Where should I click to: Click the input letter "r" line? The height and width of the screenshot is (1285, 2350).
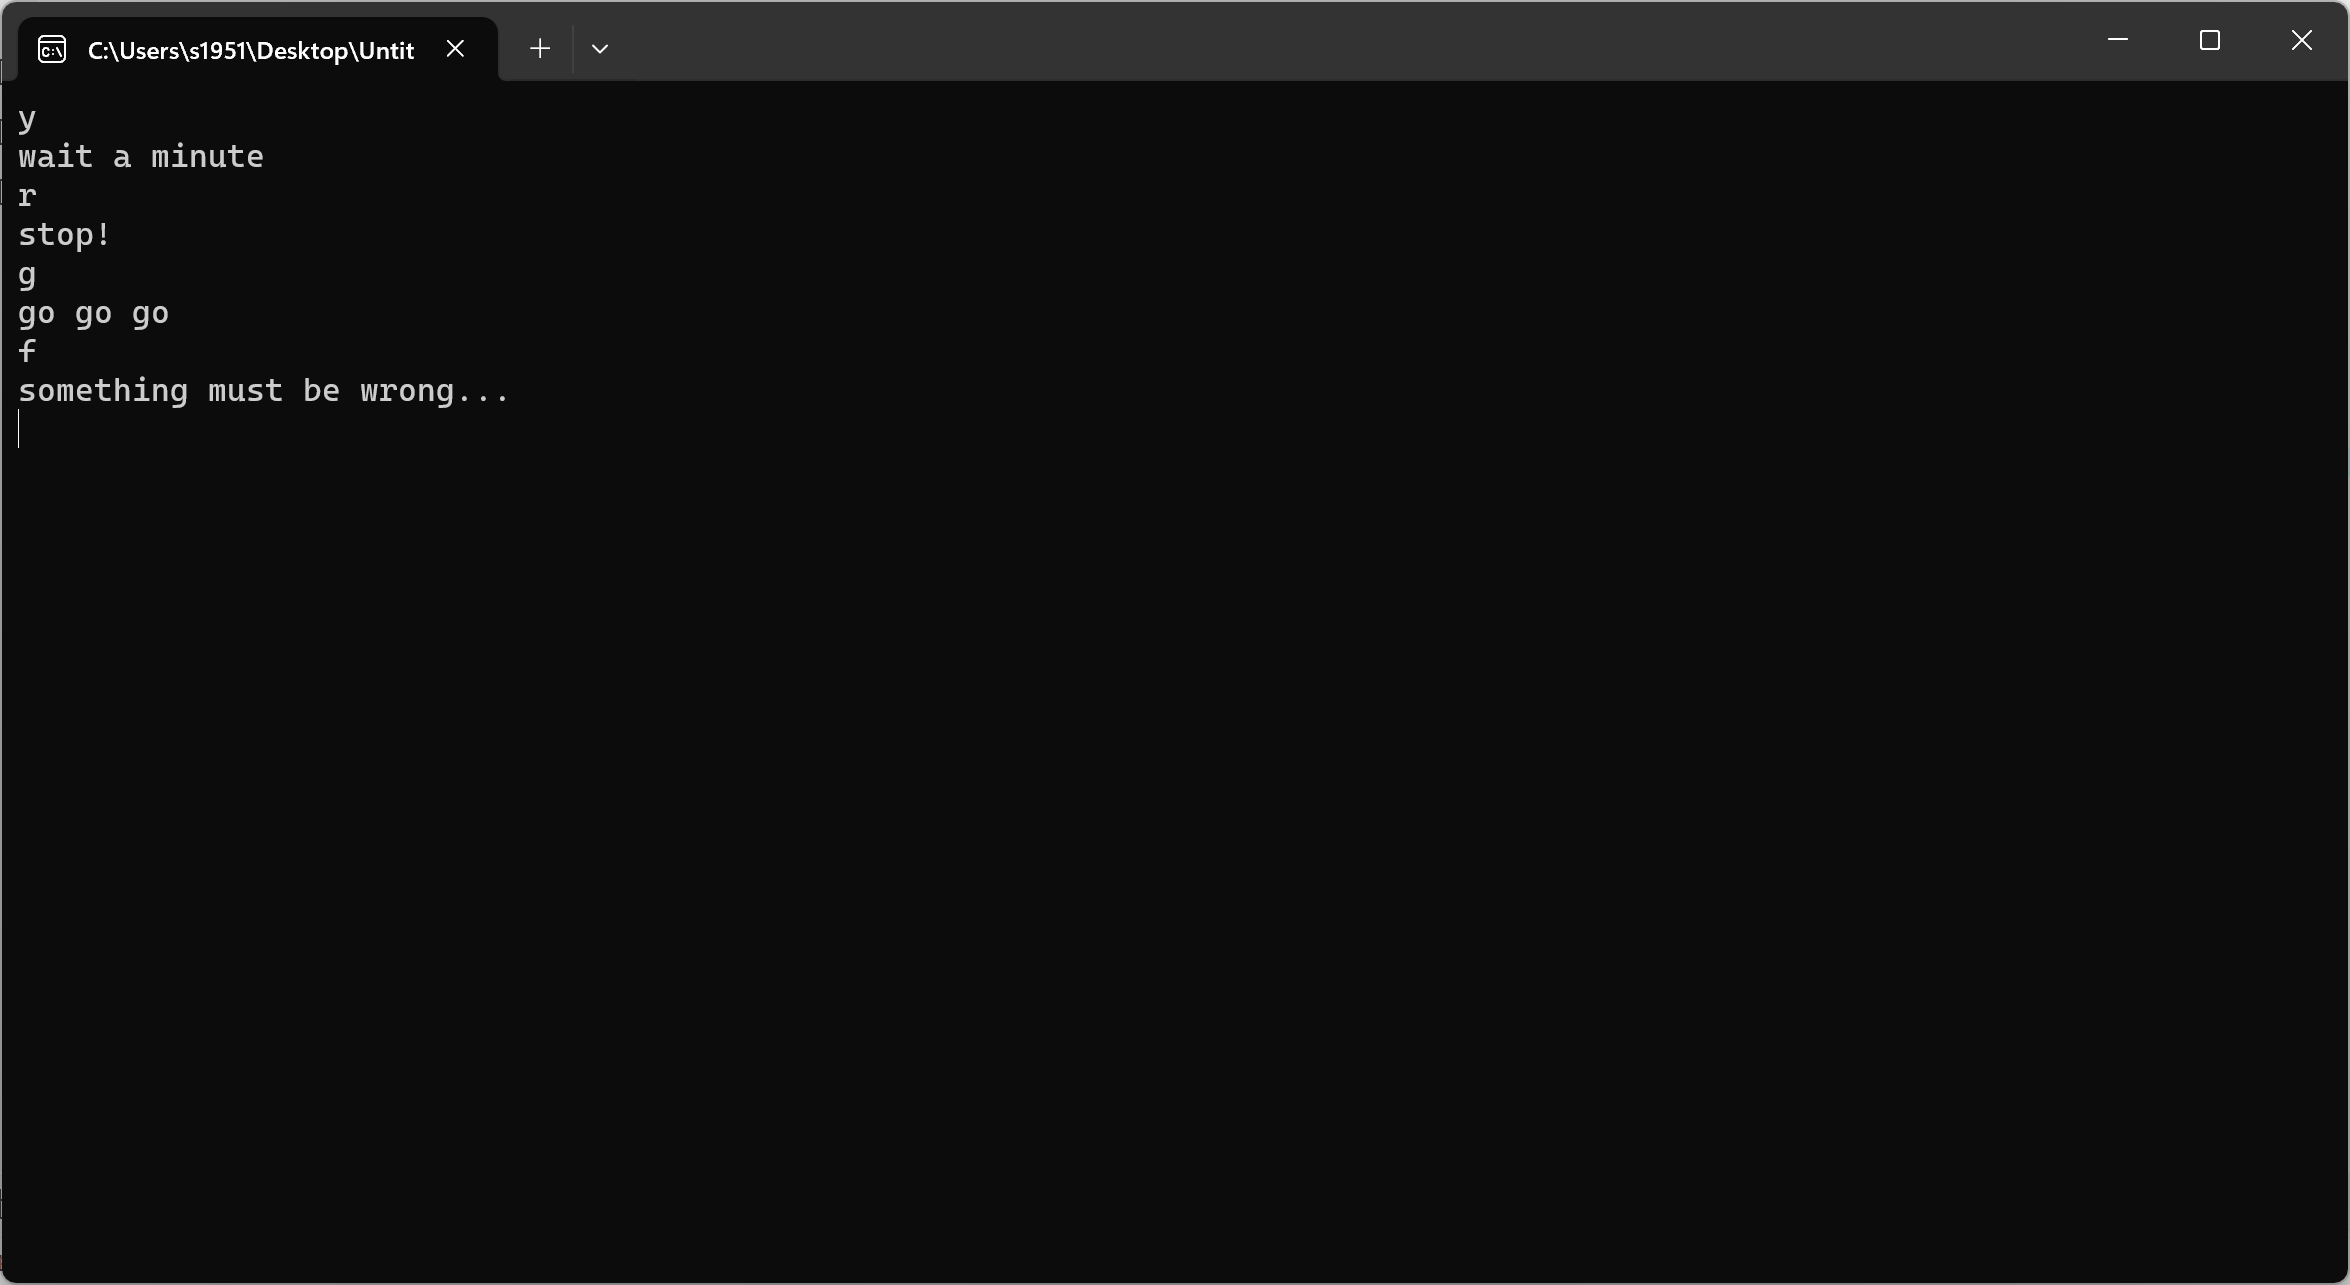[x=27, y=196]
